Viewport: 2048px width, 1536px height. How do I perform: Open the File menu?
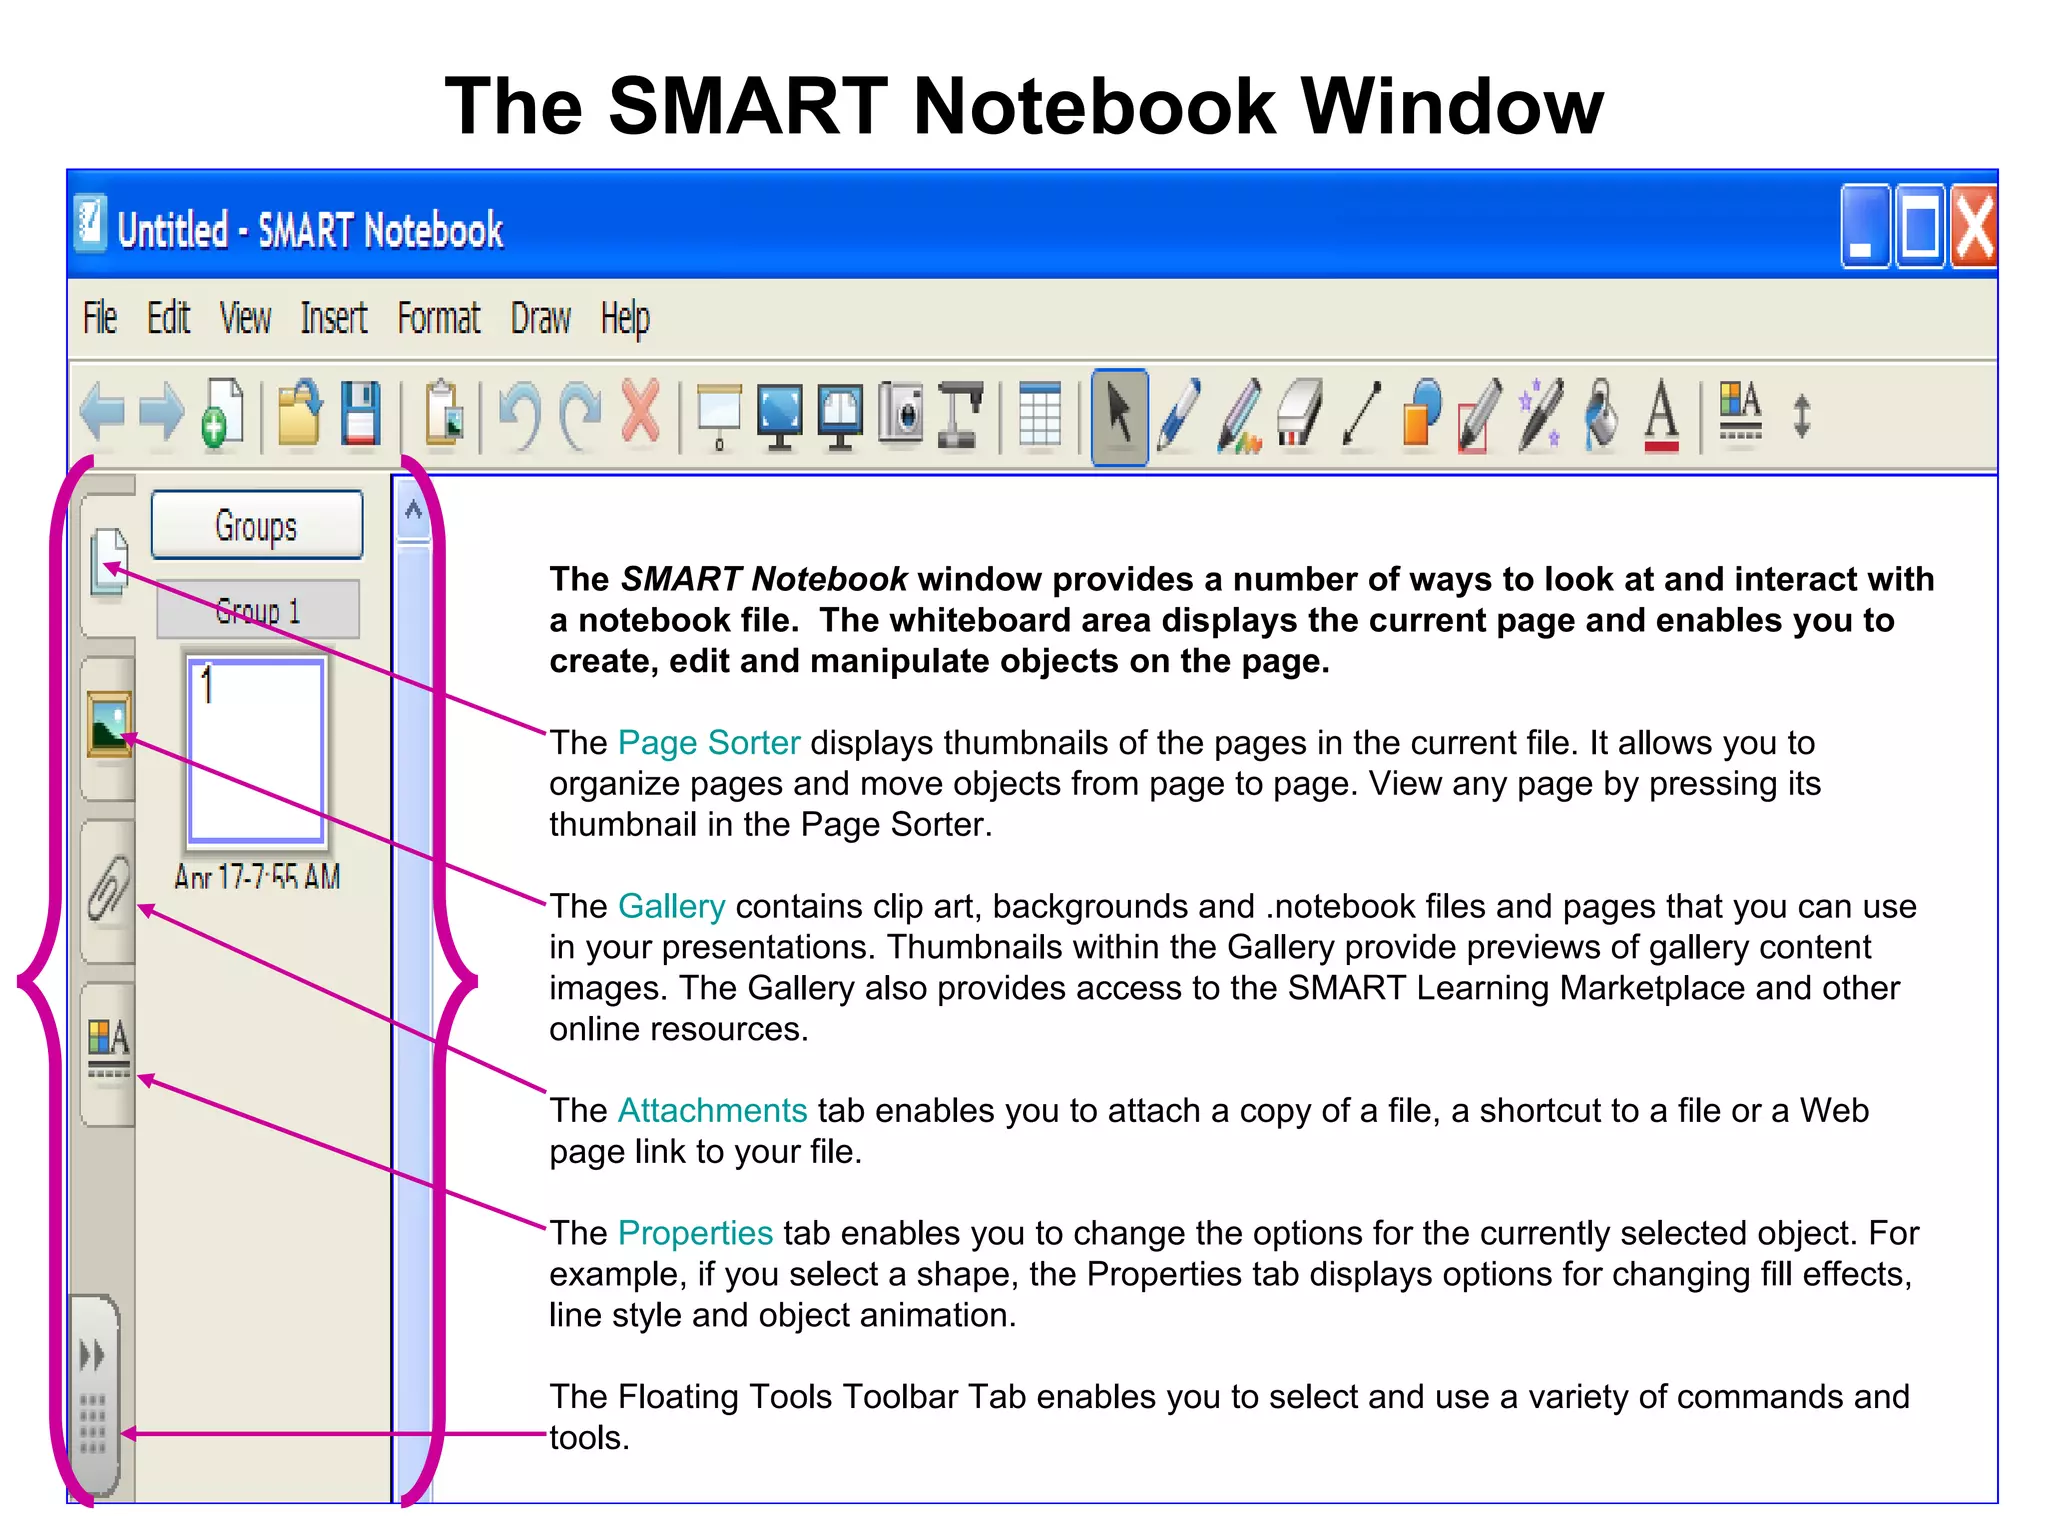point(100,318)
